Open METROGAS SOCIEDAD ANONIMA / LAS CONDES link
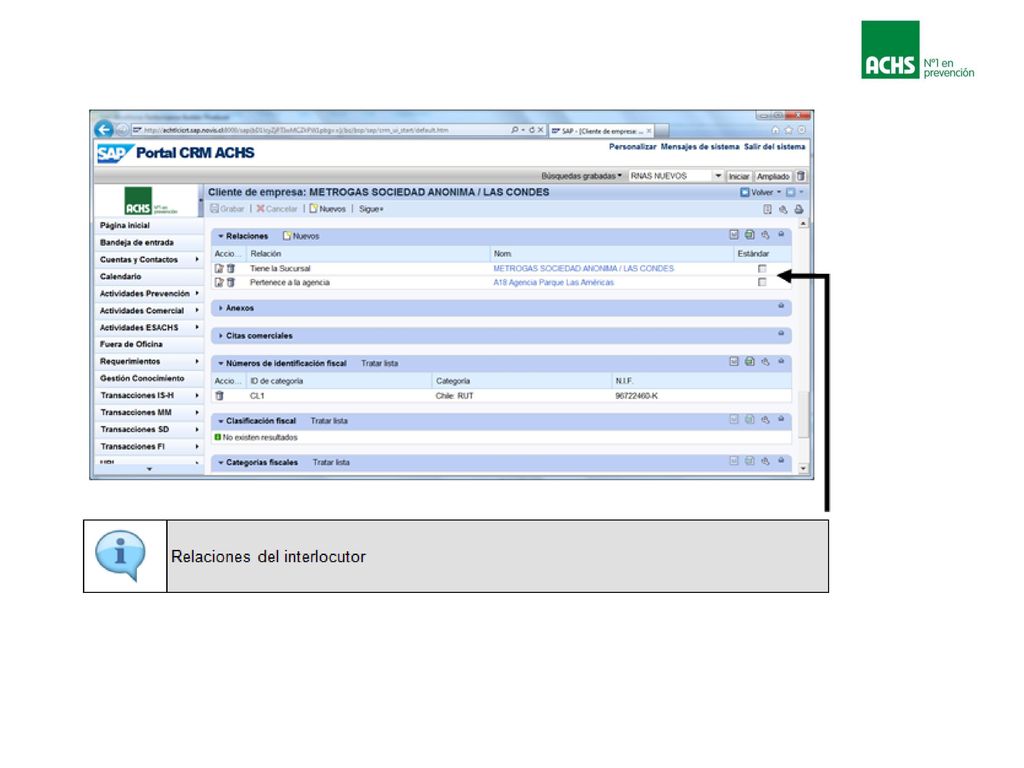Viewport: 1024px width, 768px height. [583, 268]
